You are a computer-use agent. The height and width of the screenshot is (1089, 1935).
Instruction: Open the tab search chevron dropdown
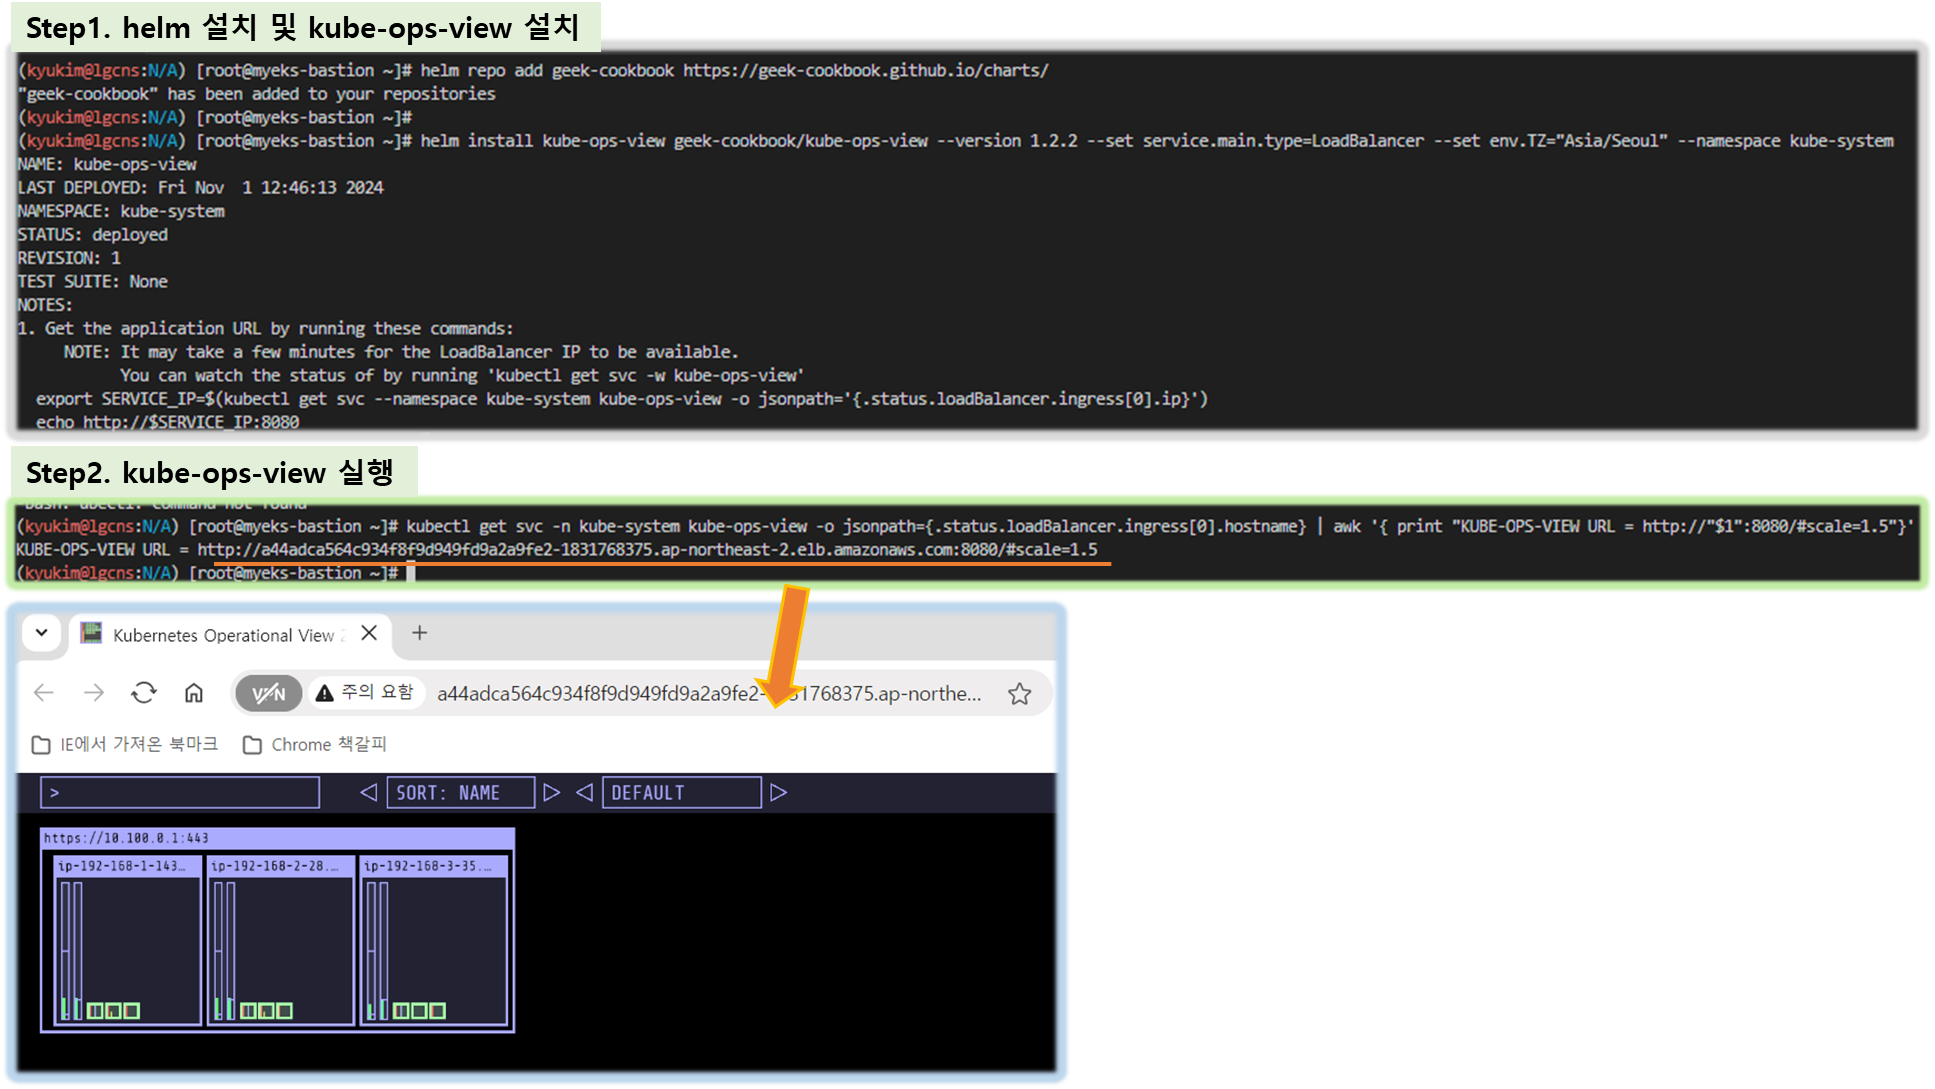[42, 633]
